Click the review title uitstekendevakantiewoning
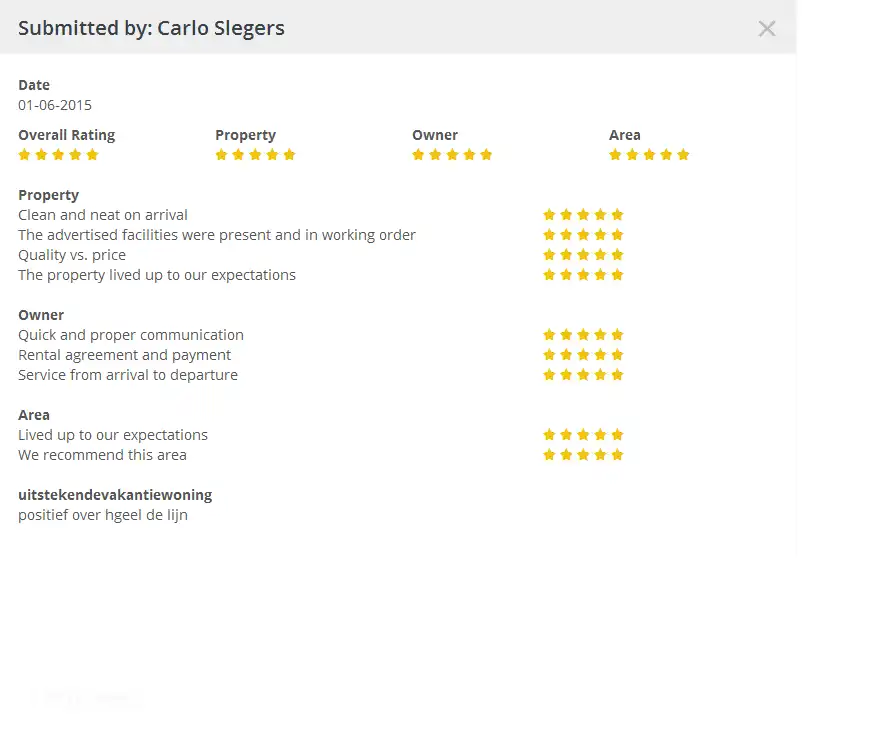 coord(115,495)
